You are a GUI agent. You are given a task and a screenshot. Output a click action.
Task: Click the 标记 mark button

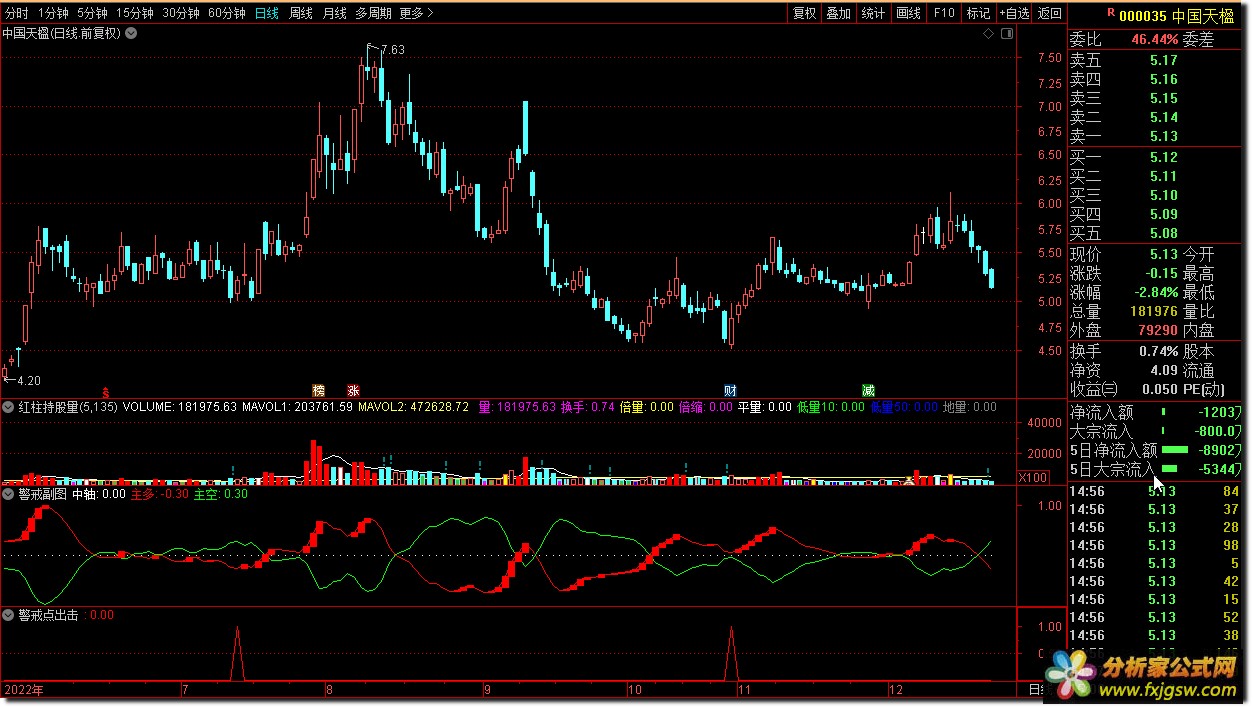pos(977,13)
